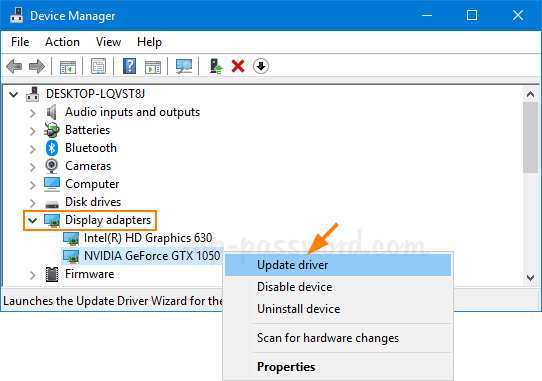This screenshot has height=381, width=542.
Task: Click the Scan for hardware changes monitor icon
Action: 184,66
